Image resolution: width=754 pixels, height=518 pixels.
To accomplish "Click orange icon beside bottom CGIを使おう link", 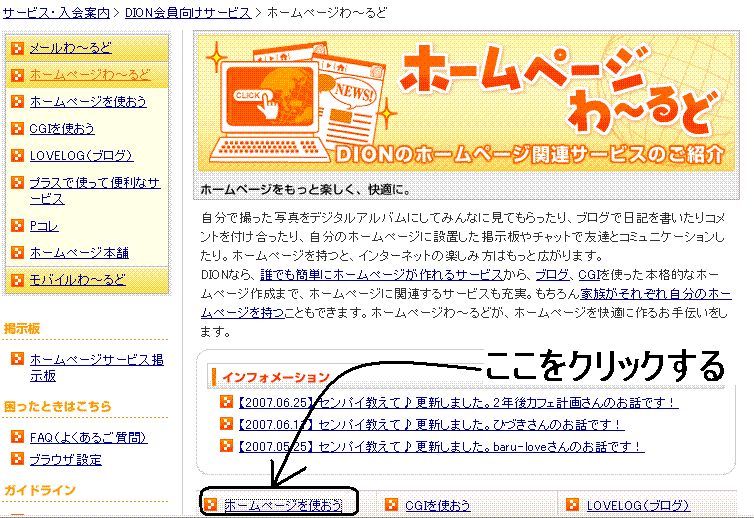I will tap(391, 505).
